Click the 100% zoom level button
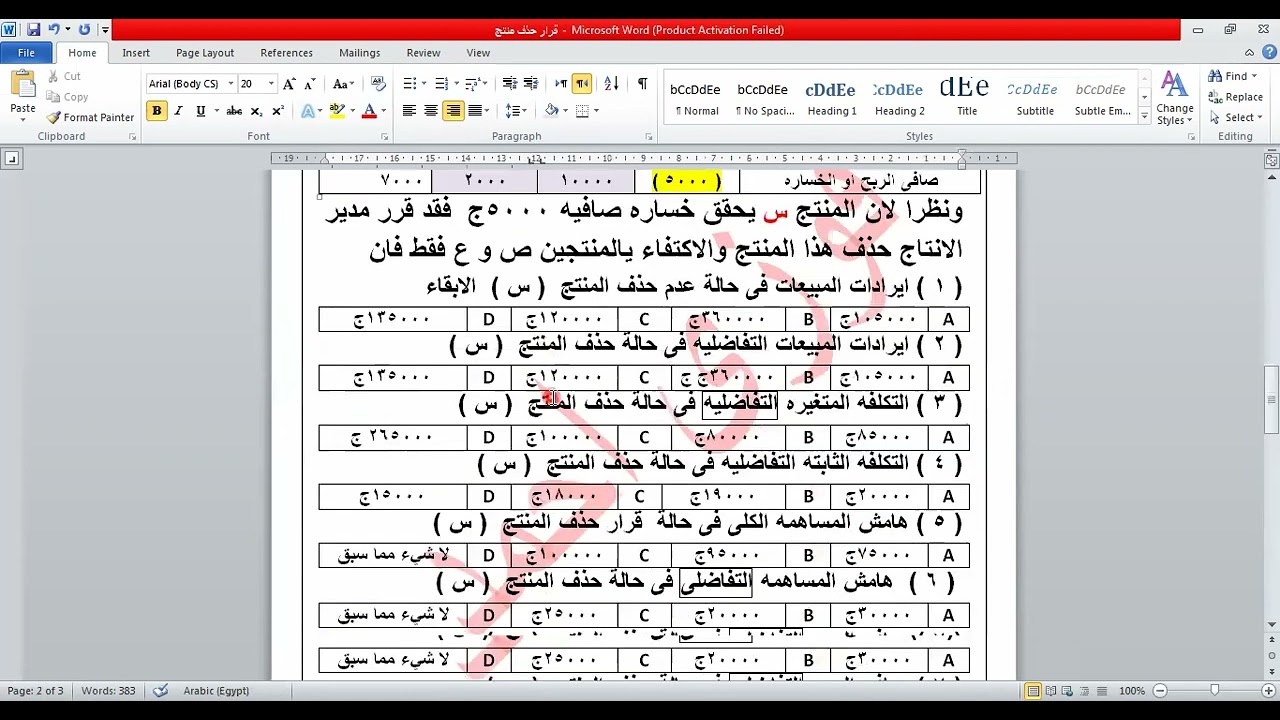This screenshot has height=720, width=1280. 1131,691
